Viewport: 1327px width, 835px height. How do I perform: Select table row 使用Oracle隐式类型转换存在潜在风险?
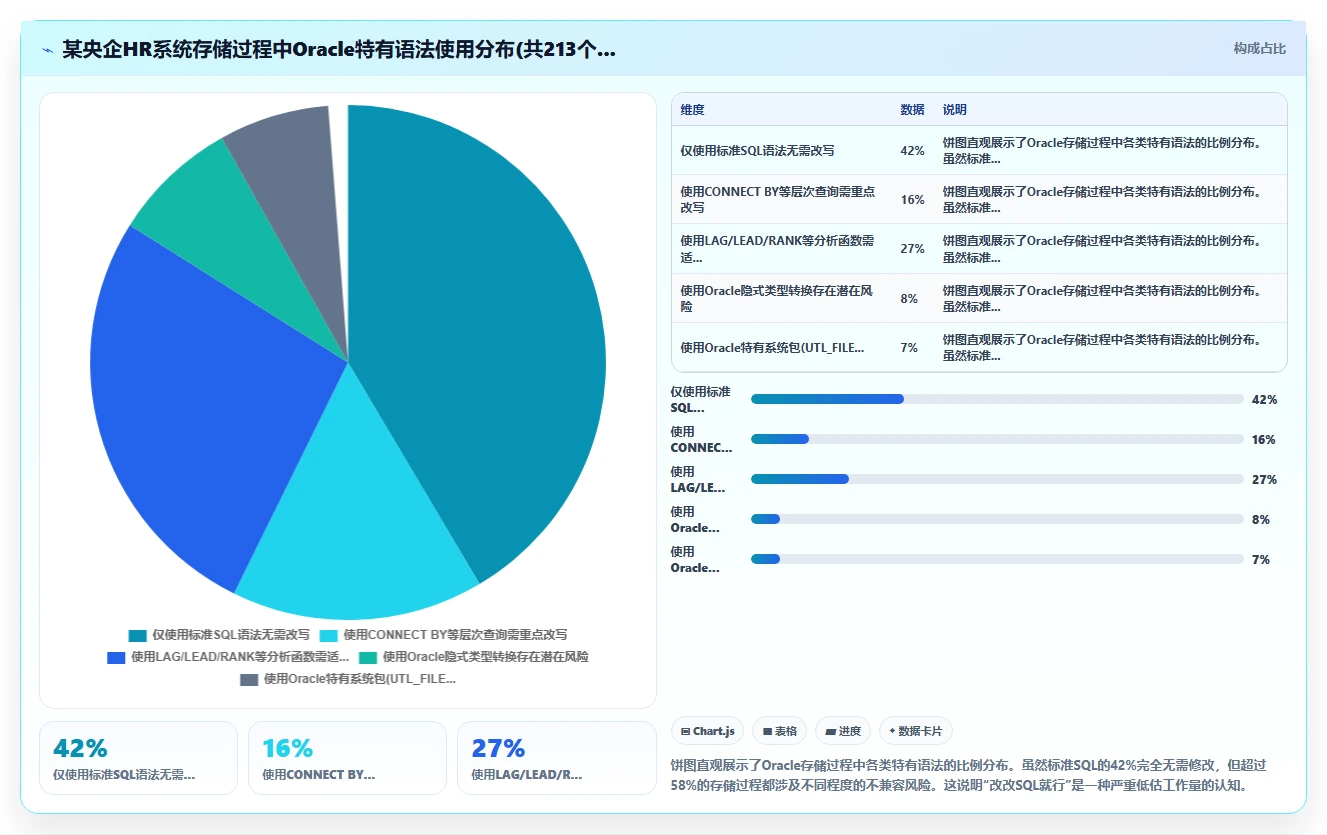[x=979, y=298]
